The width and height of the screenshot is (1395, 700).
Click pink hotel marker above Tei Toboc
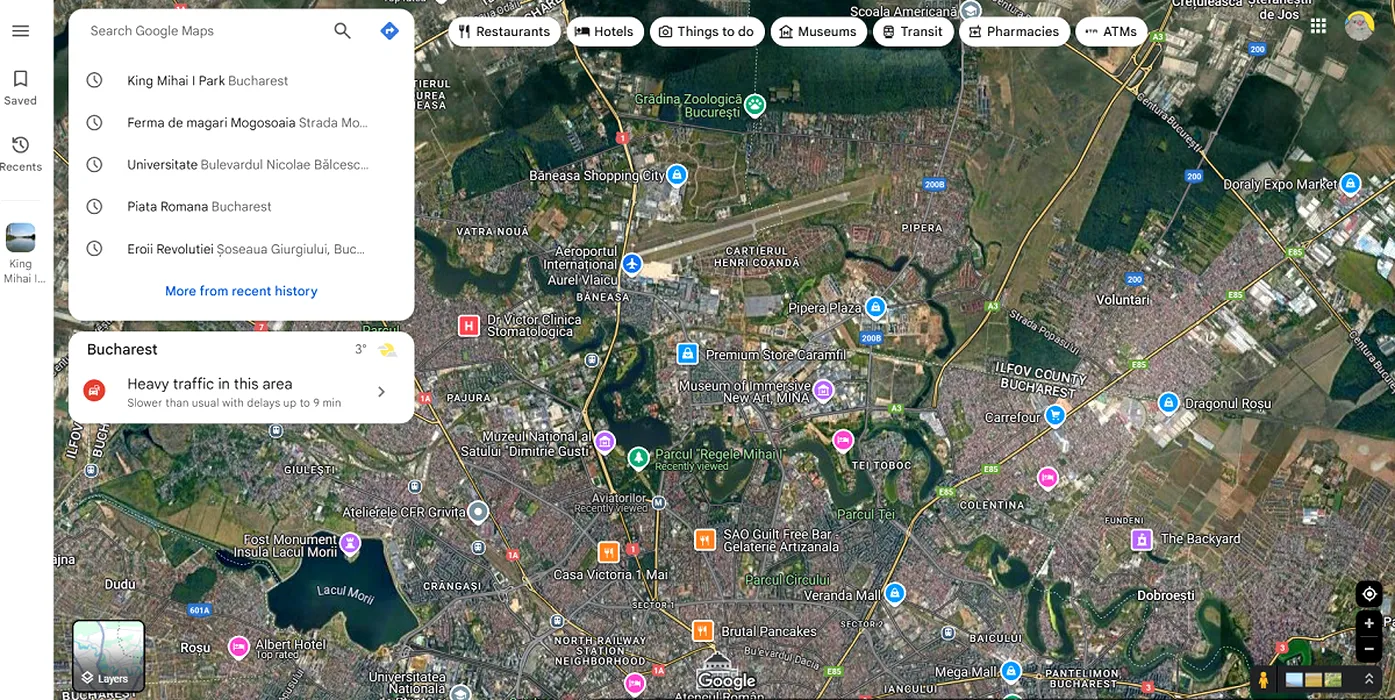pos(843,440)
